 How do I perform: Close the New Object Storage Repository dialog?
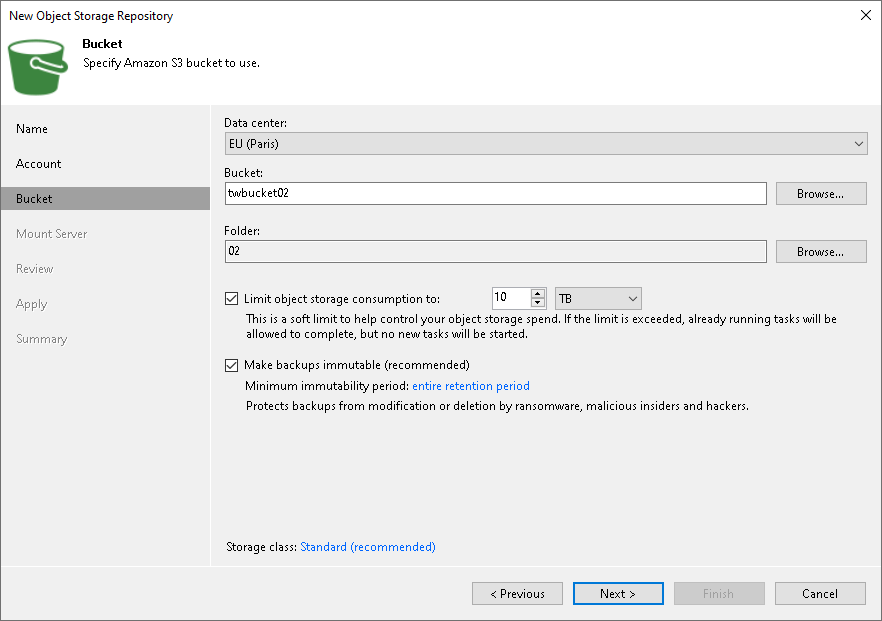click(x=866, y=15)
